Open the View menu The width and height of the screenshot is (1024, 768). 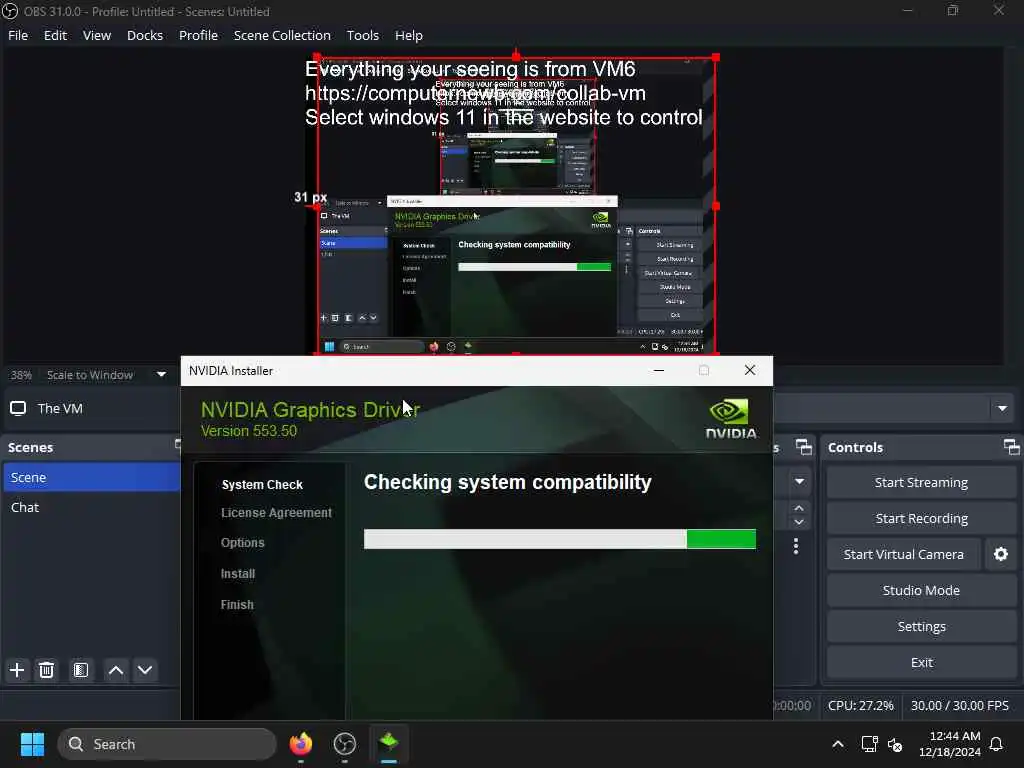tap(97, 35)
